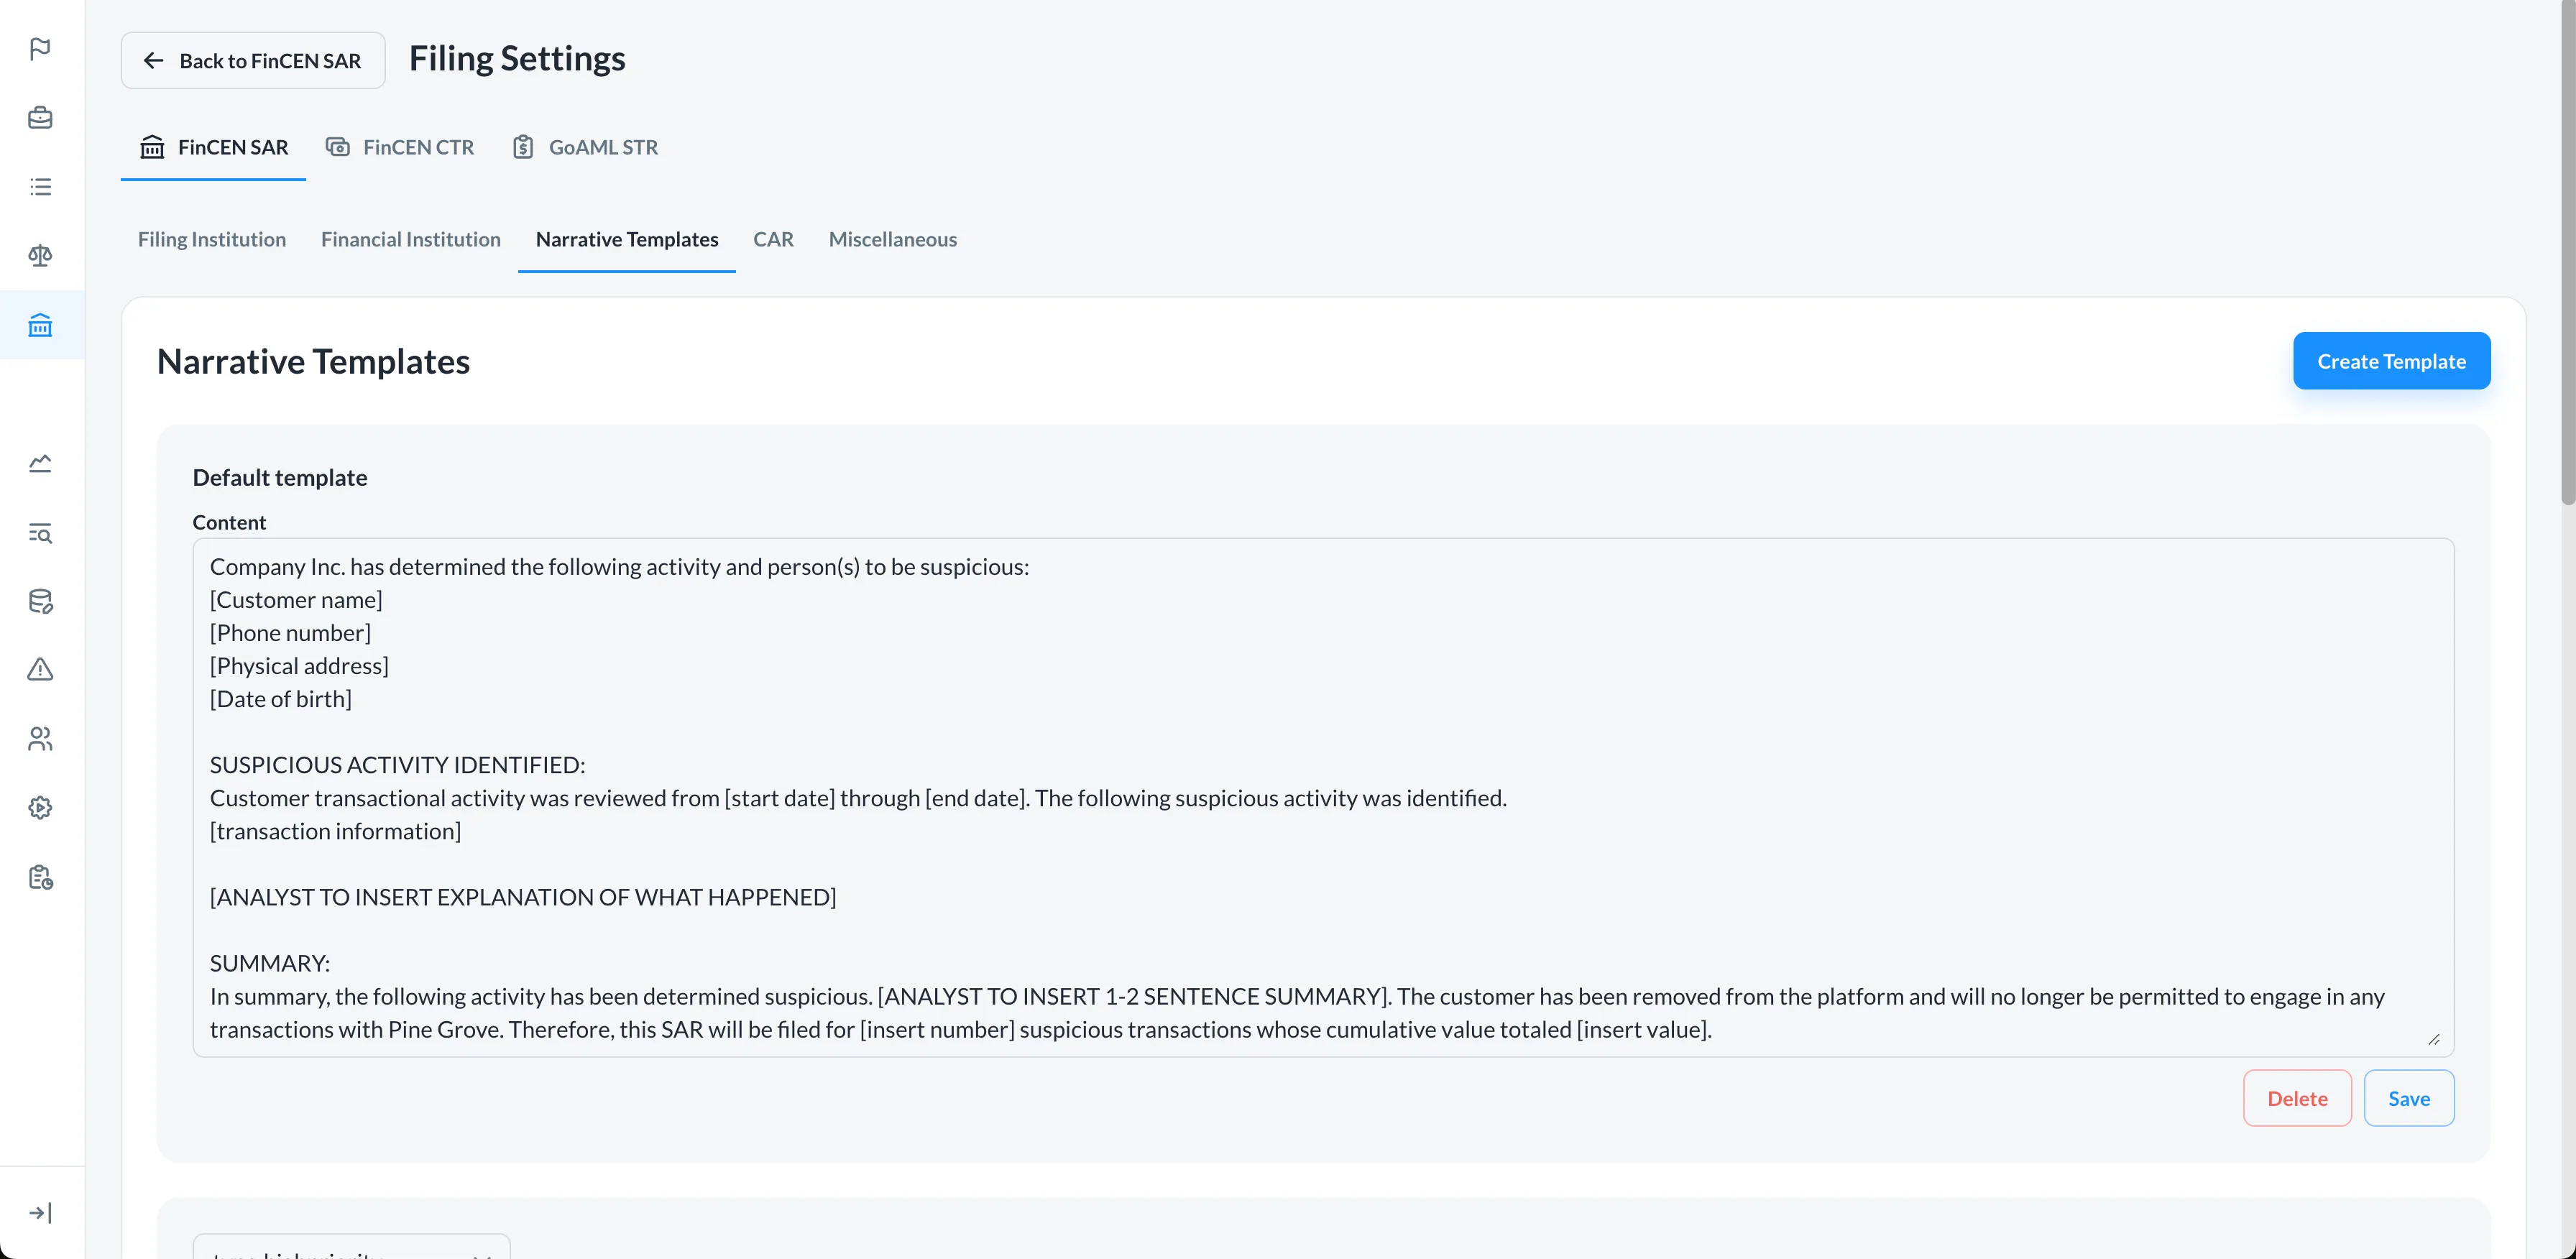The height and width of the screenshot is (1259, 2576).
Task: Open the partially visible template dropdown
Action: tap(351, 1250)
